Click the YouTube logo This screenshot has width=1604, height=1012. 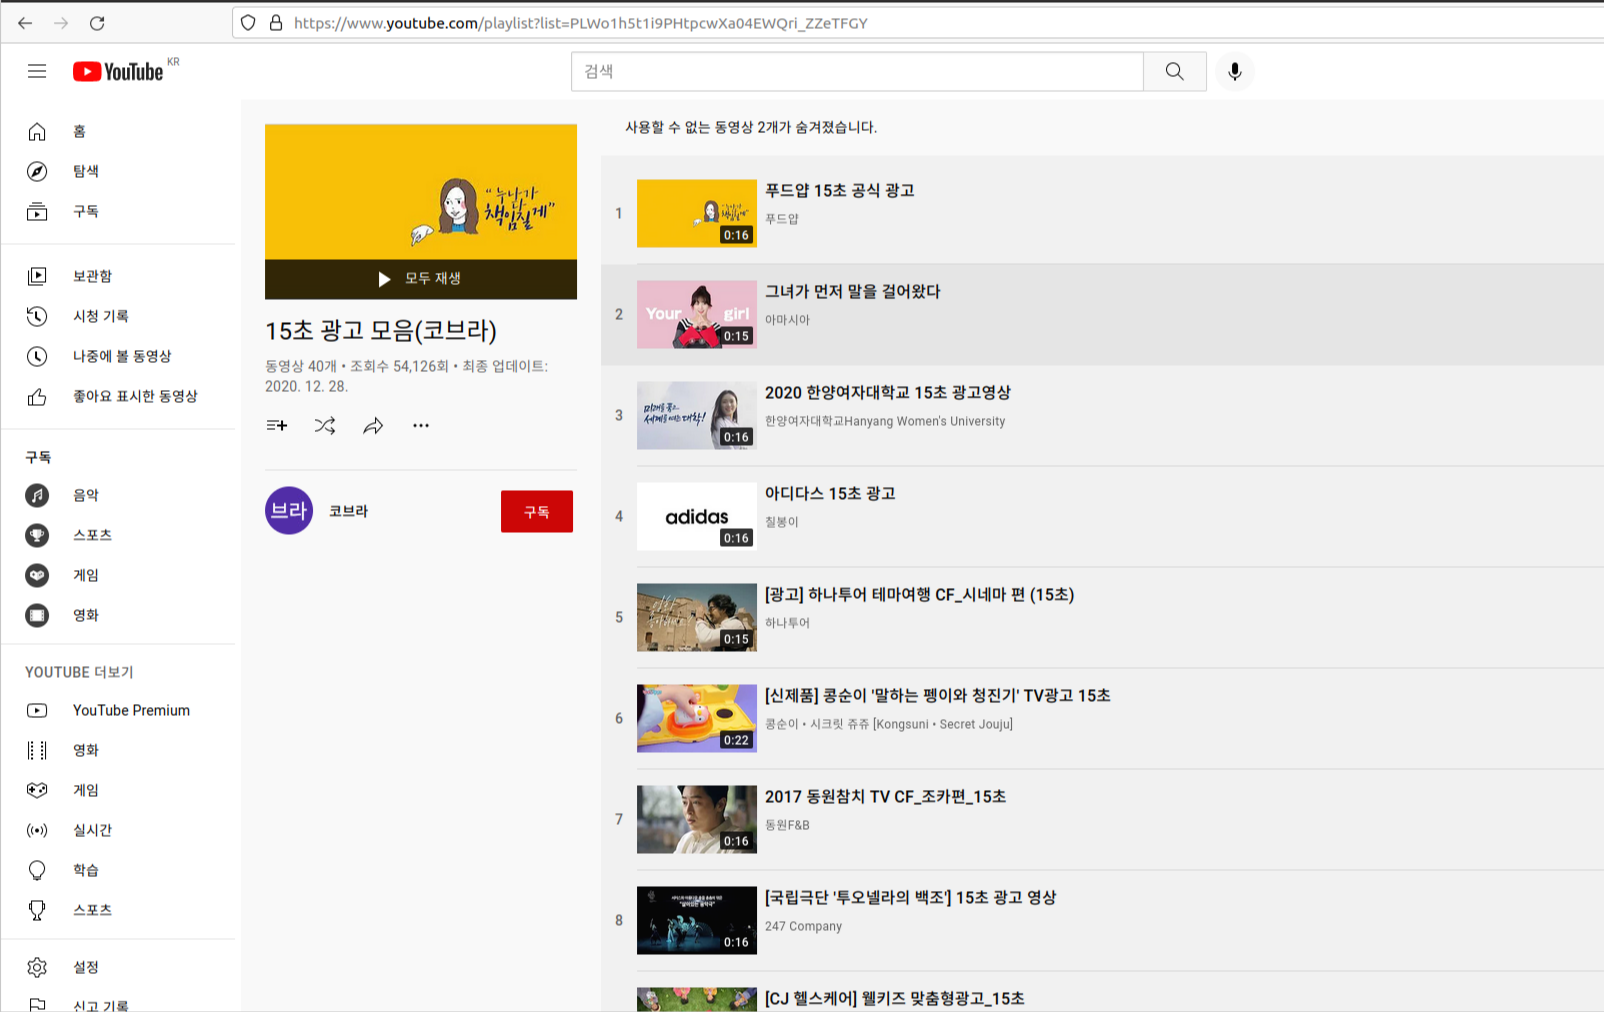(x=118, y=71)
